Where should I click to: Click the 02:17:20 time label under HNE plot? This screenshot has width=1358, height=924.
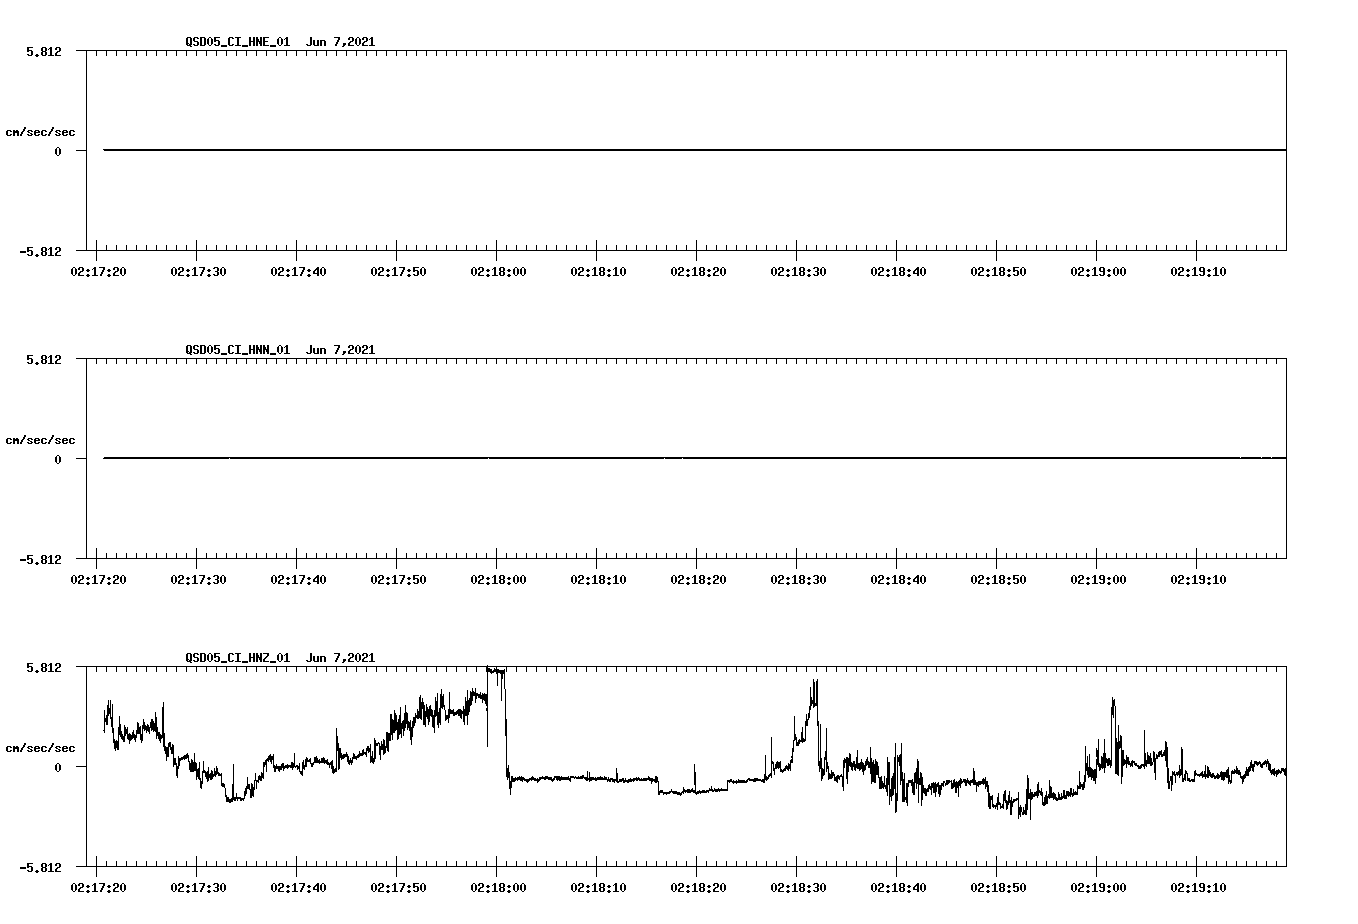[98, 272]
